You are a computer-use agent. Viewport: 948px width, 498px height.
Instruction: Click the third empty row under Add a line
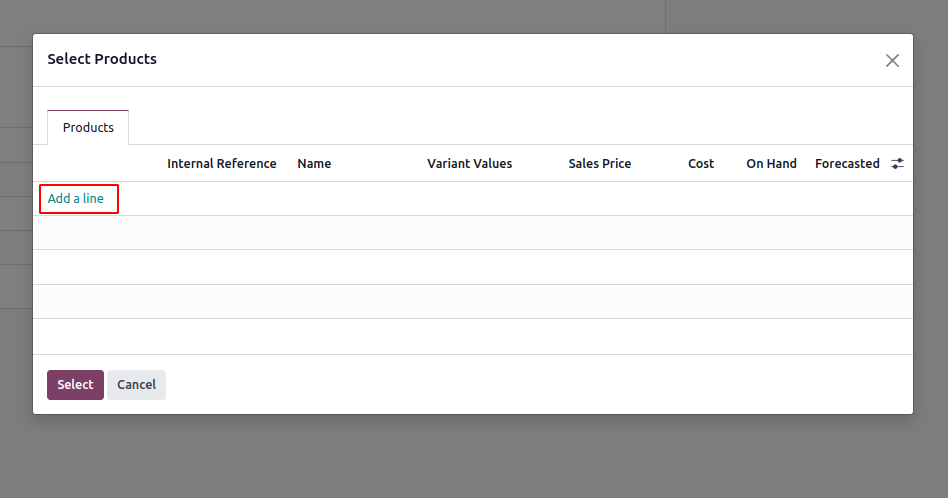(472, 302)
